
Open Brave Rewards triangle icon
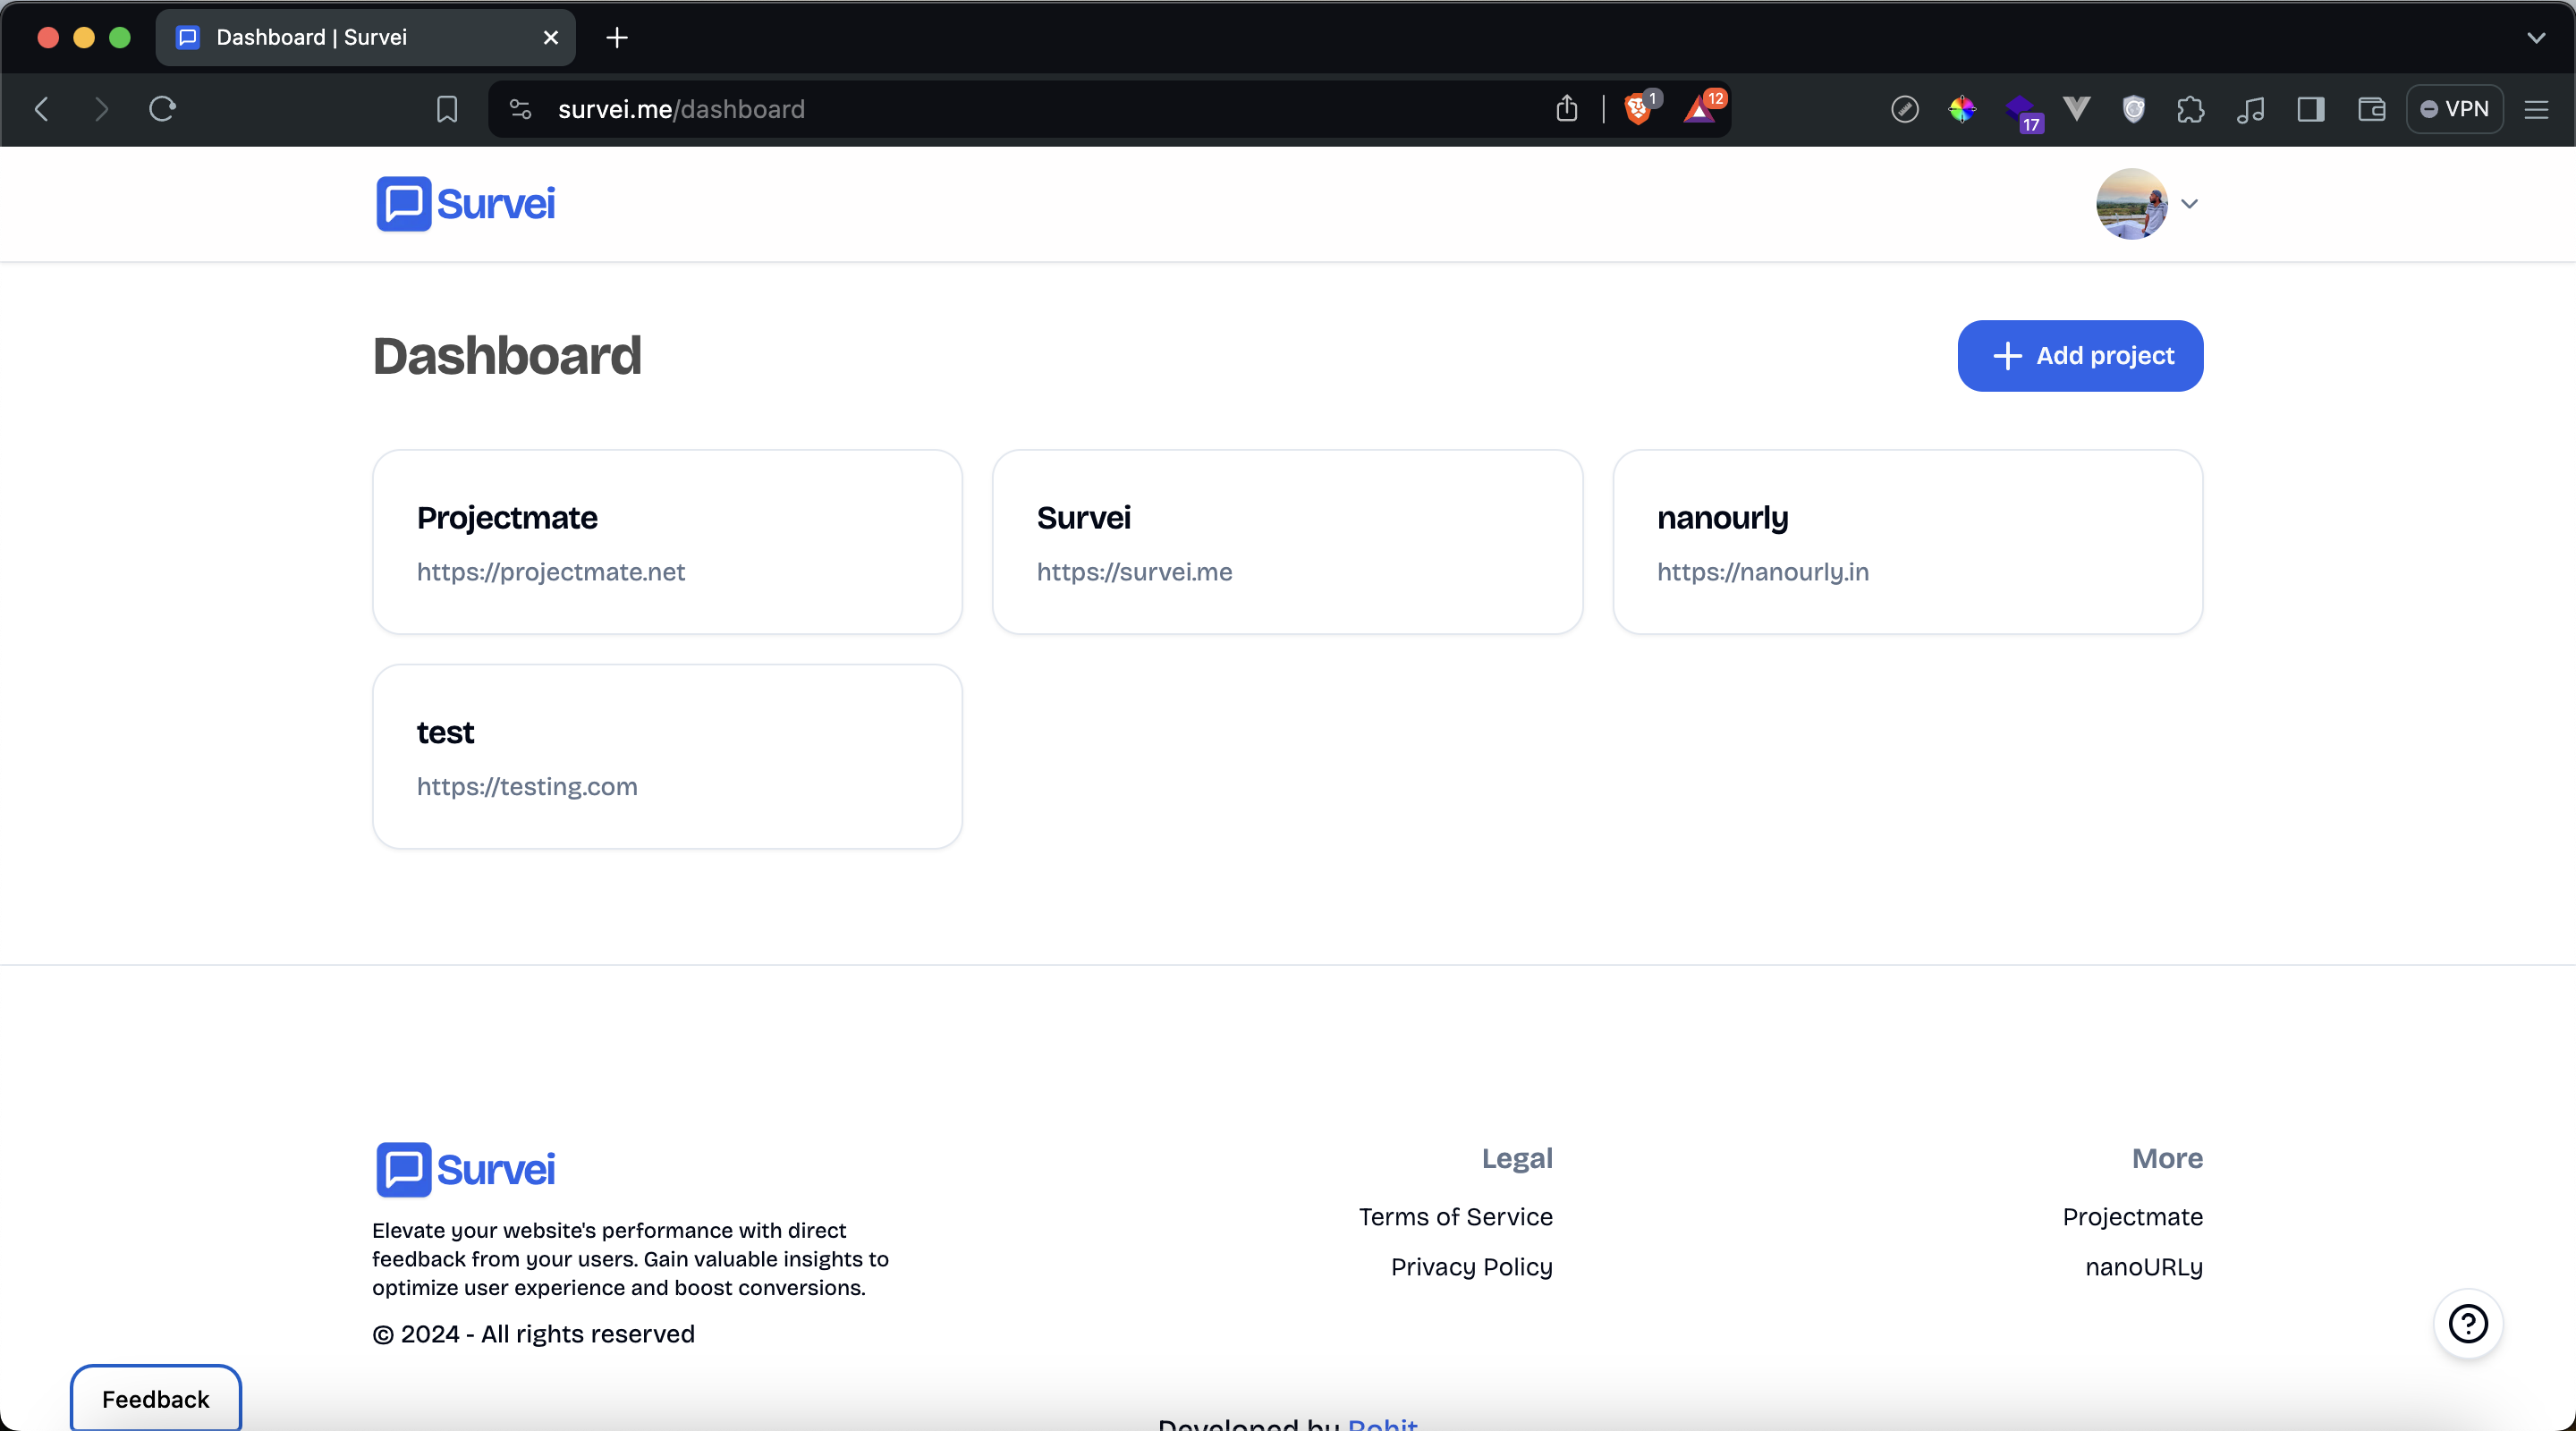[x=1700, y=108]
